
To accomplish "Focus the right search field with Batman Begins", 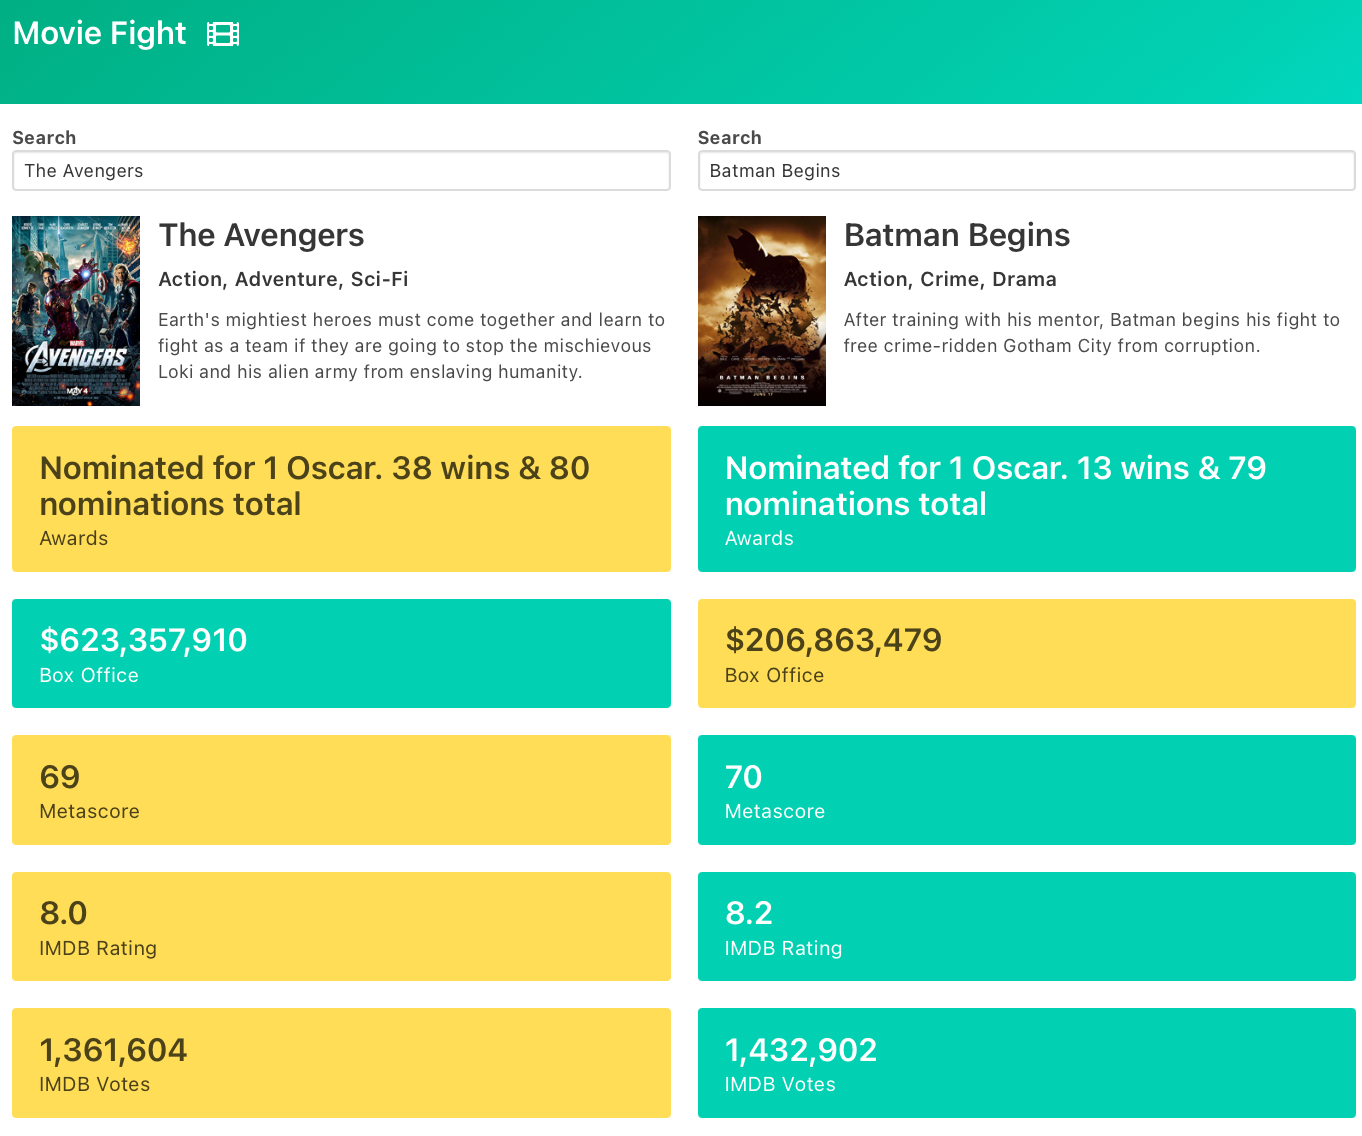I will (x=1026, y=170).
